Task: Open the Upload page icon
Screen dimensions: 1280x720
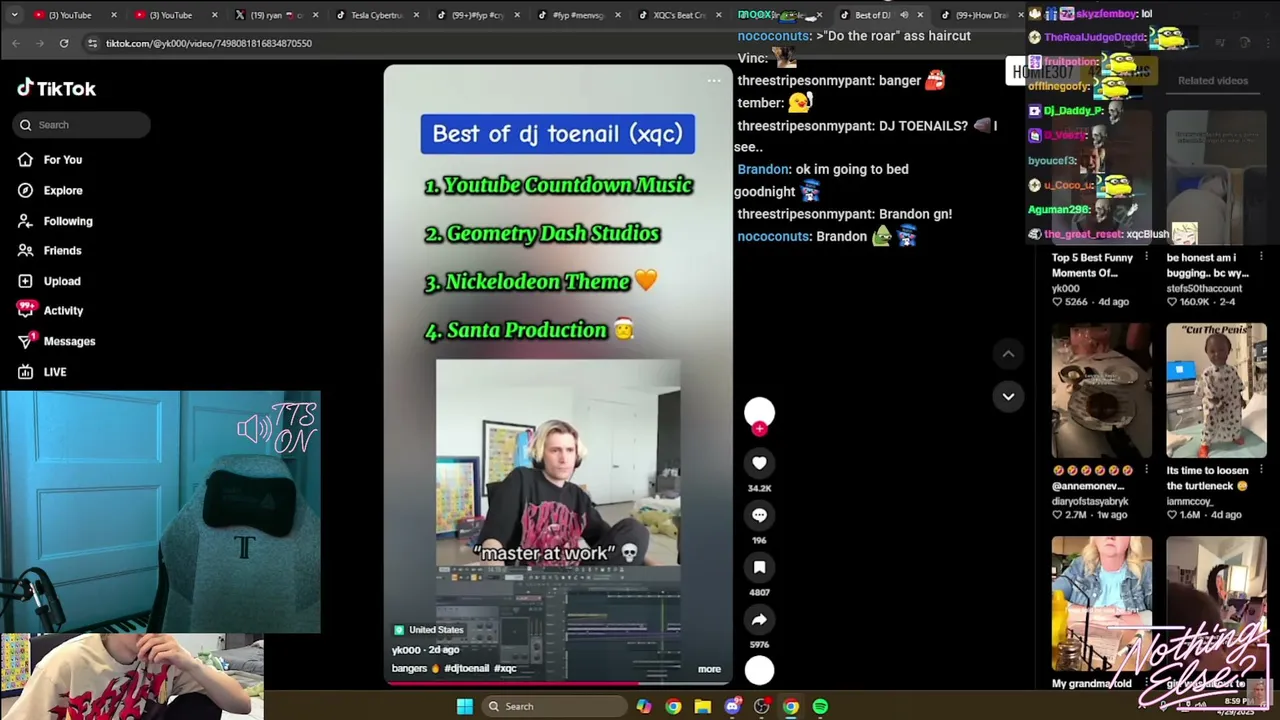Action: pyautogui.click(x=25, y=281)
